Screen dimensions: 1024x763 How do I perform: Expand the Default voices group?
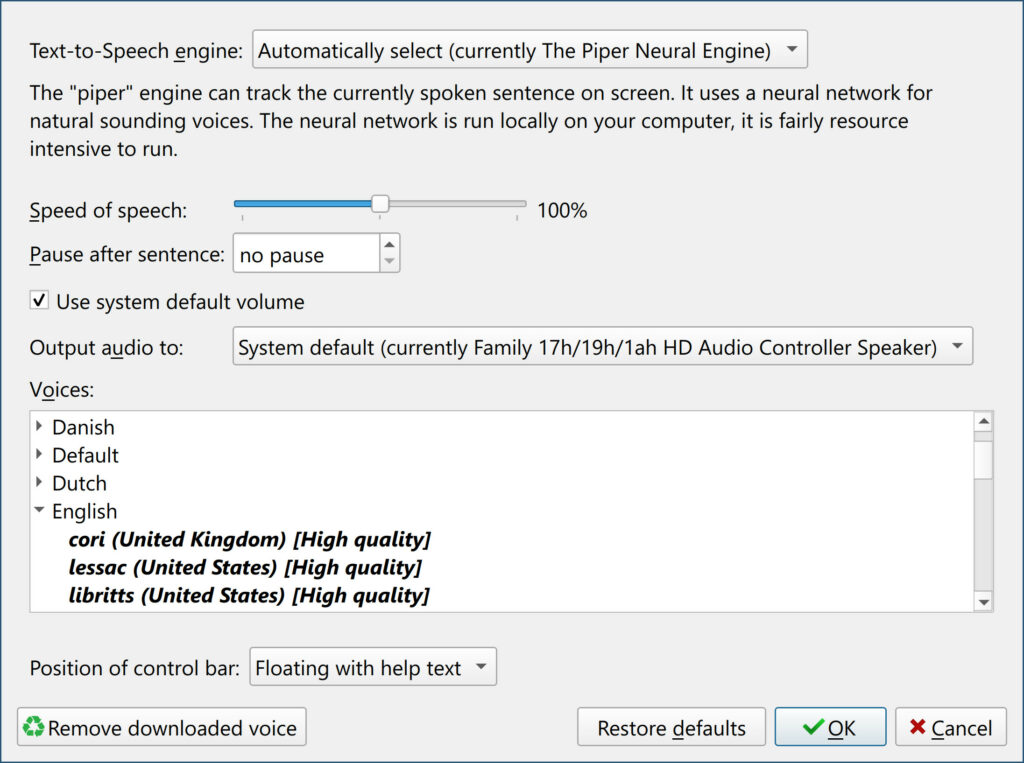point(39,455)
